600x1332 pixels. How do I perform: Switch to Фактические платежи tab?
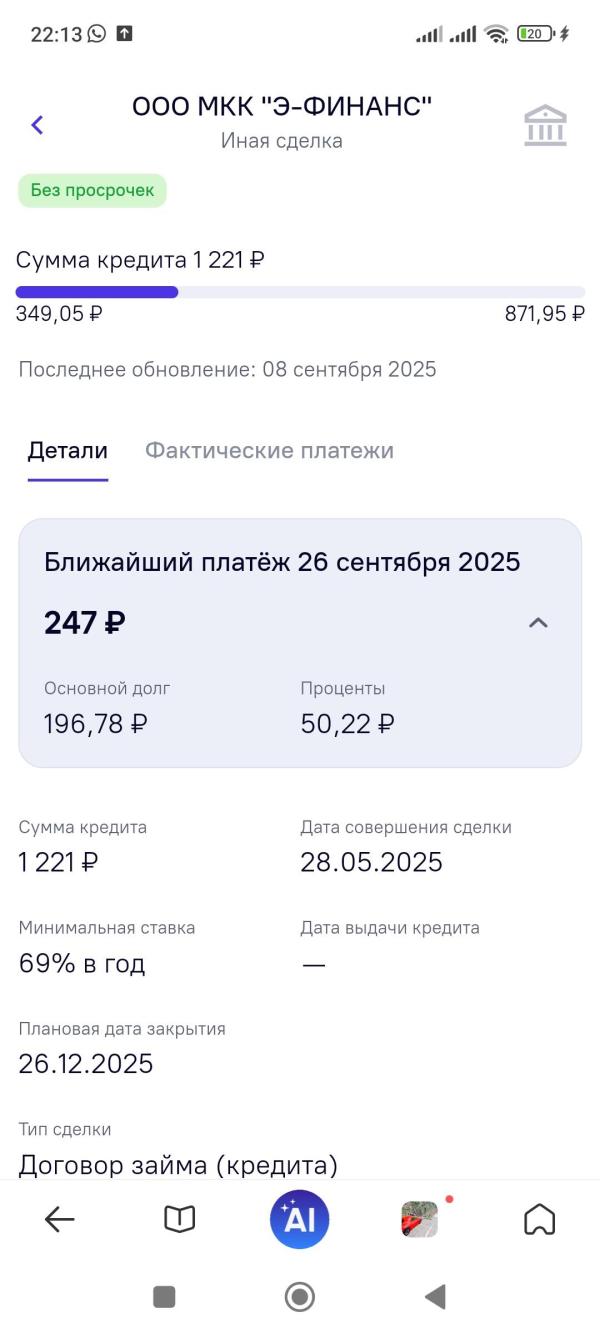(x=269, y=450)
